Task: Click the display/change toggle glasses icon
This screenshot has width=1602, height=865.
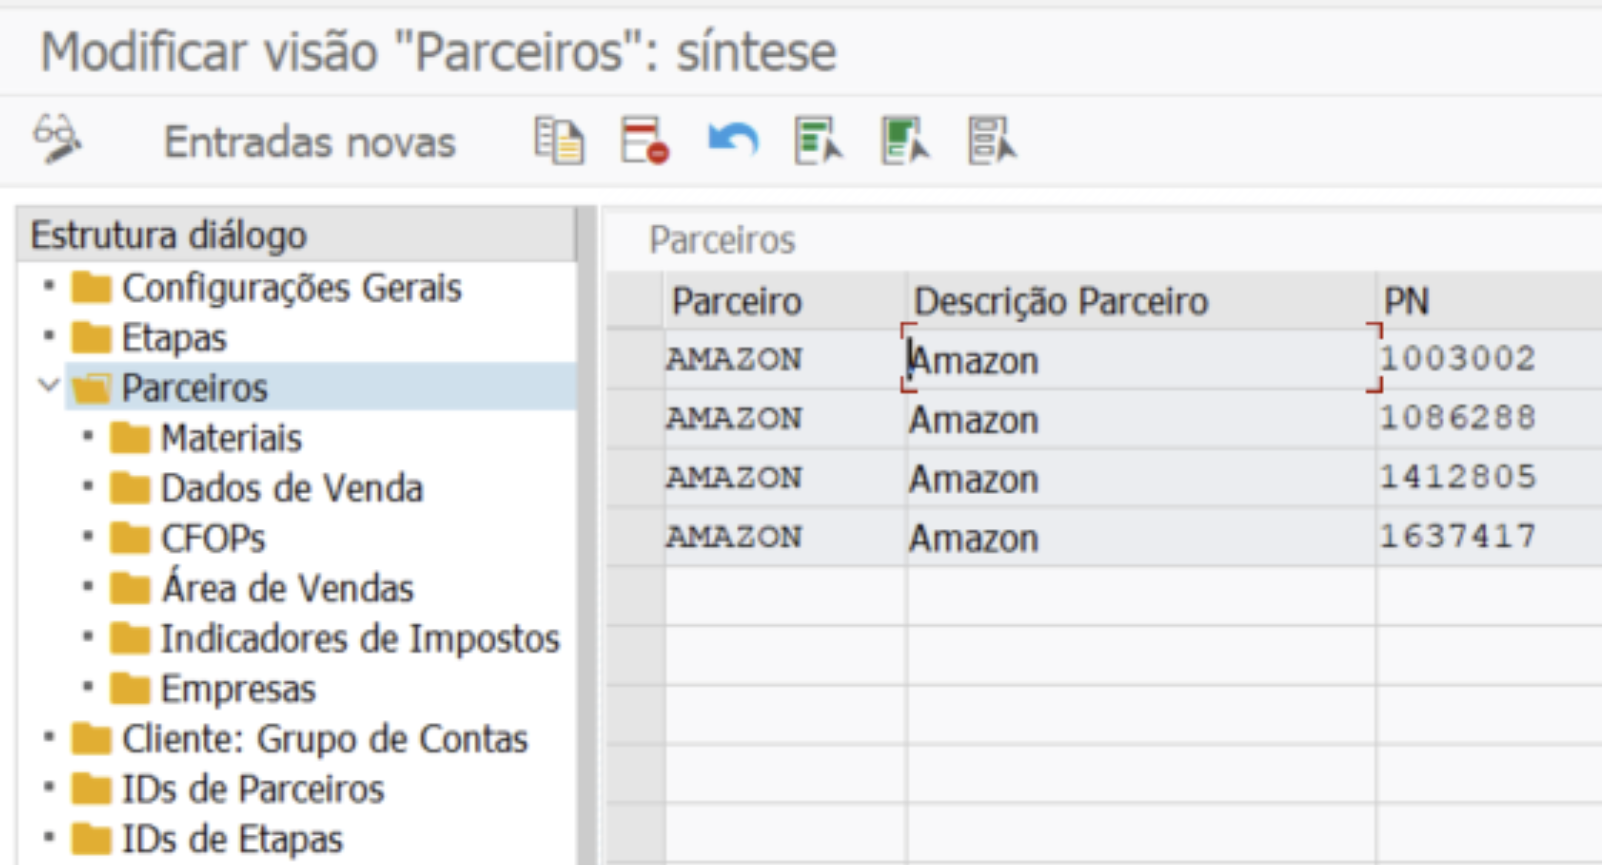Action: (57, 139)
